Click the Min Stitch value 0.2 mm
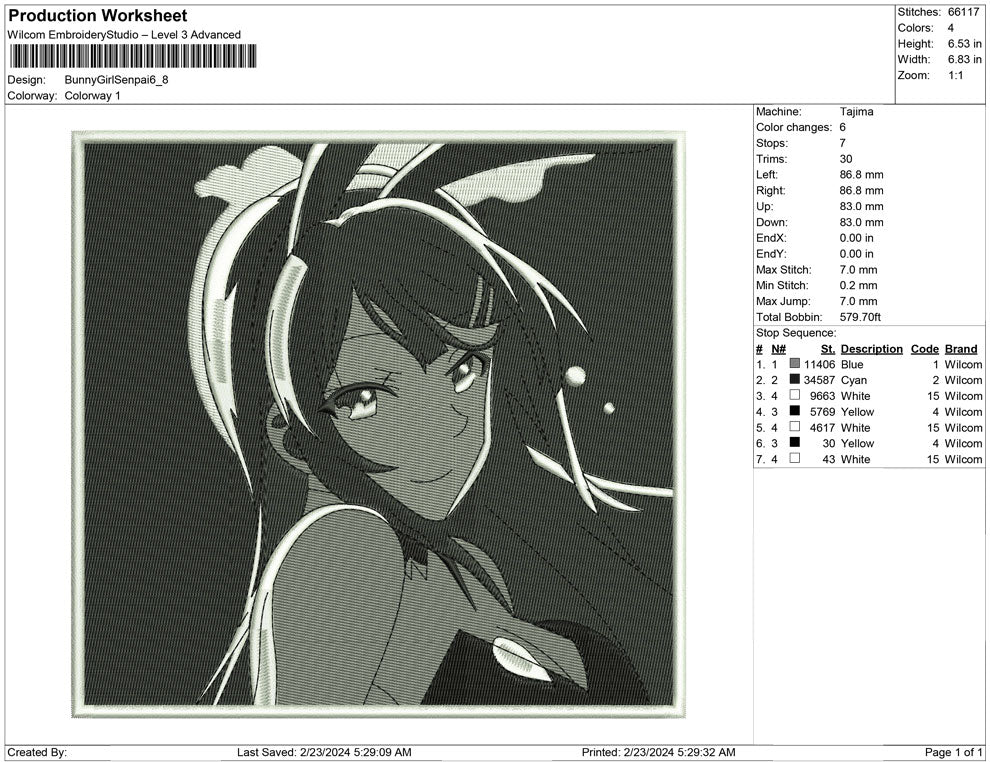990x762 pixels. pyautogui.click(x=859, y=285)
